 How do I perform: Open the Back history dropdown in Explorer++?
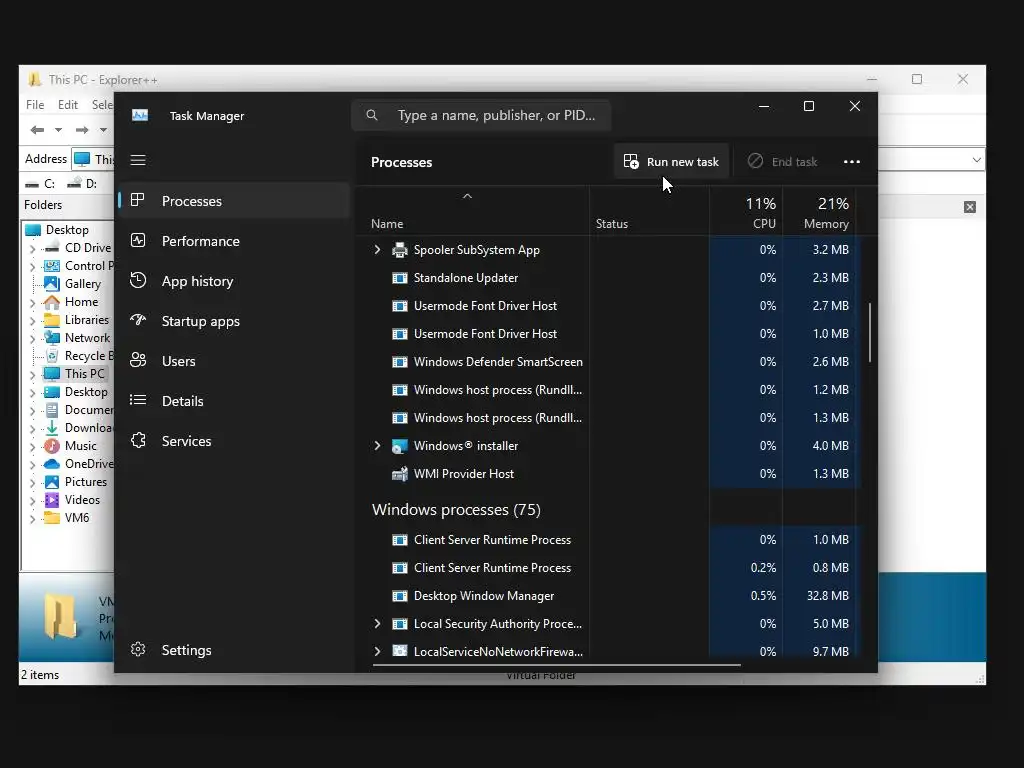58,130
